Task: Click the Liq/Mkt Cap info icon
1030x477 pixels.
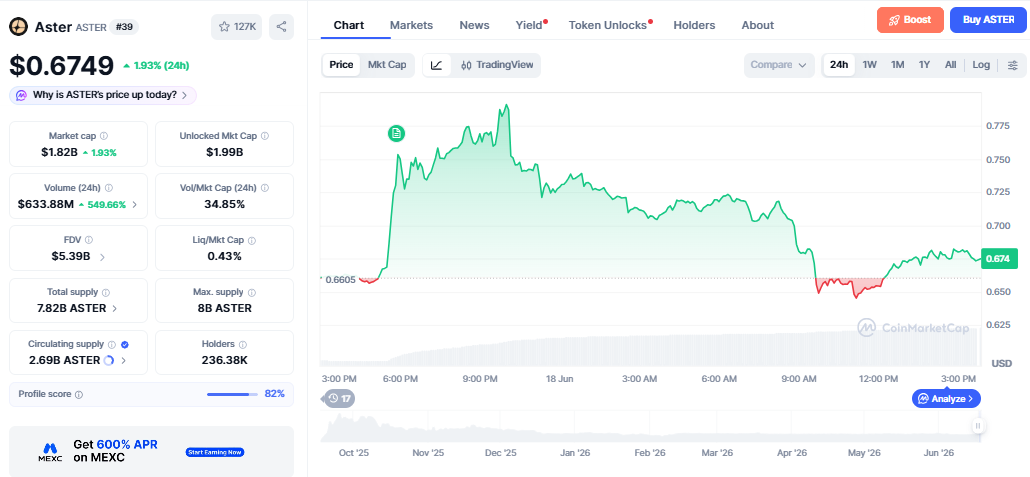Action: (x=252, y=240)
